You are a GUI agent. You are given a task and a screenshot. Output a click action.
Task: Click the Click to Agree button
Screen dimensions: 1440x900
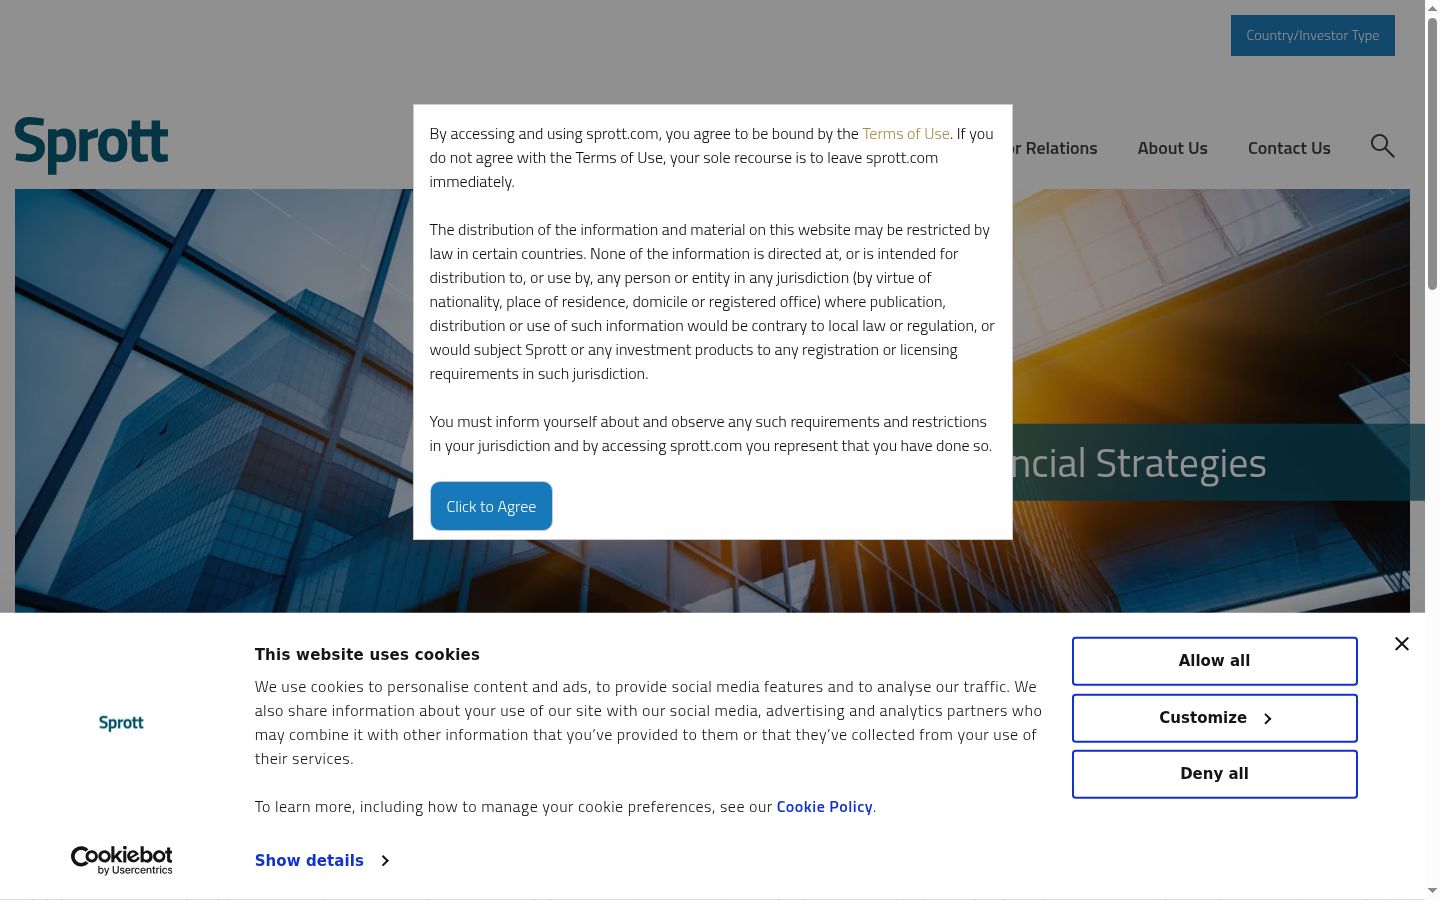click(491, 506)
